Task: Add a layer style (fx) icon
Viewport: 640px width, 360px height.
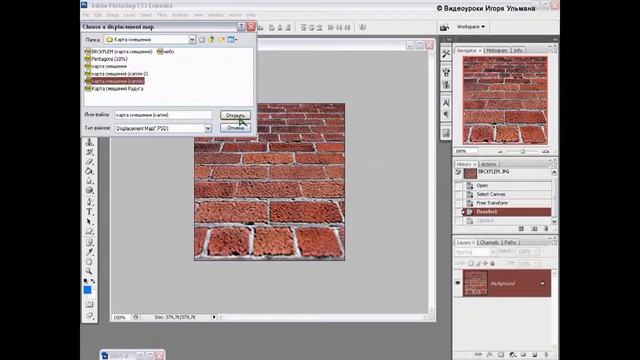Action: 489,355
